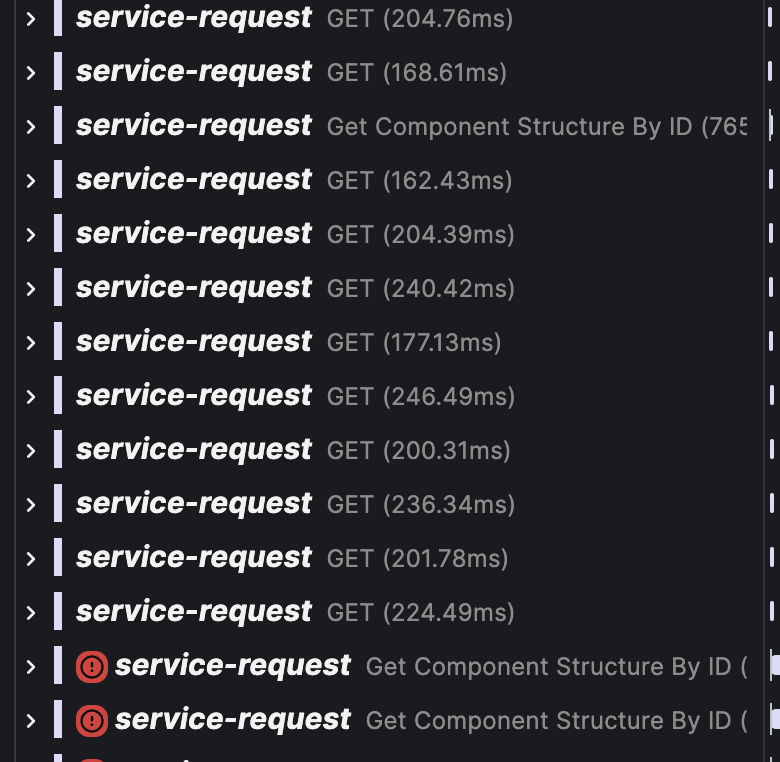Expand the last errored Get Component Structure span
Screen dimensions: 780x762
(x=31, y=721)
